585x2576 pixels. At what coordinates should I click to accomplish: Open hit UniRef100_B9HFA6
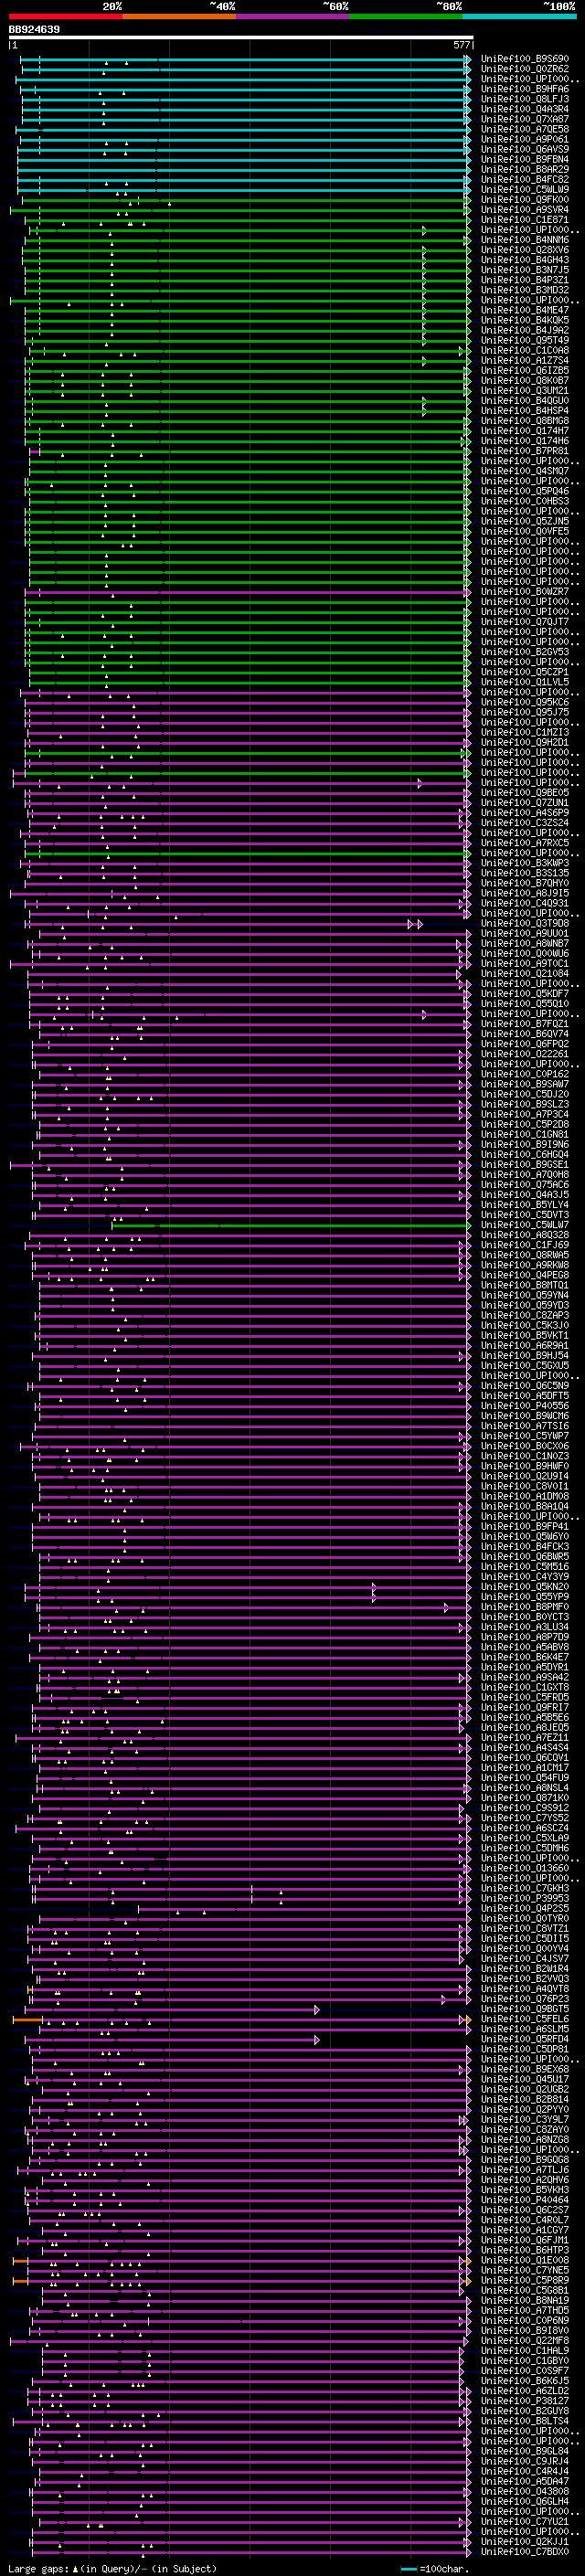[x=525, y=89]
